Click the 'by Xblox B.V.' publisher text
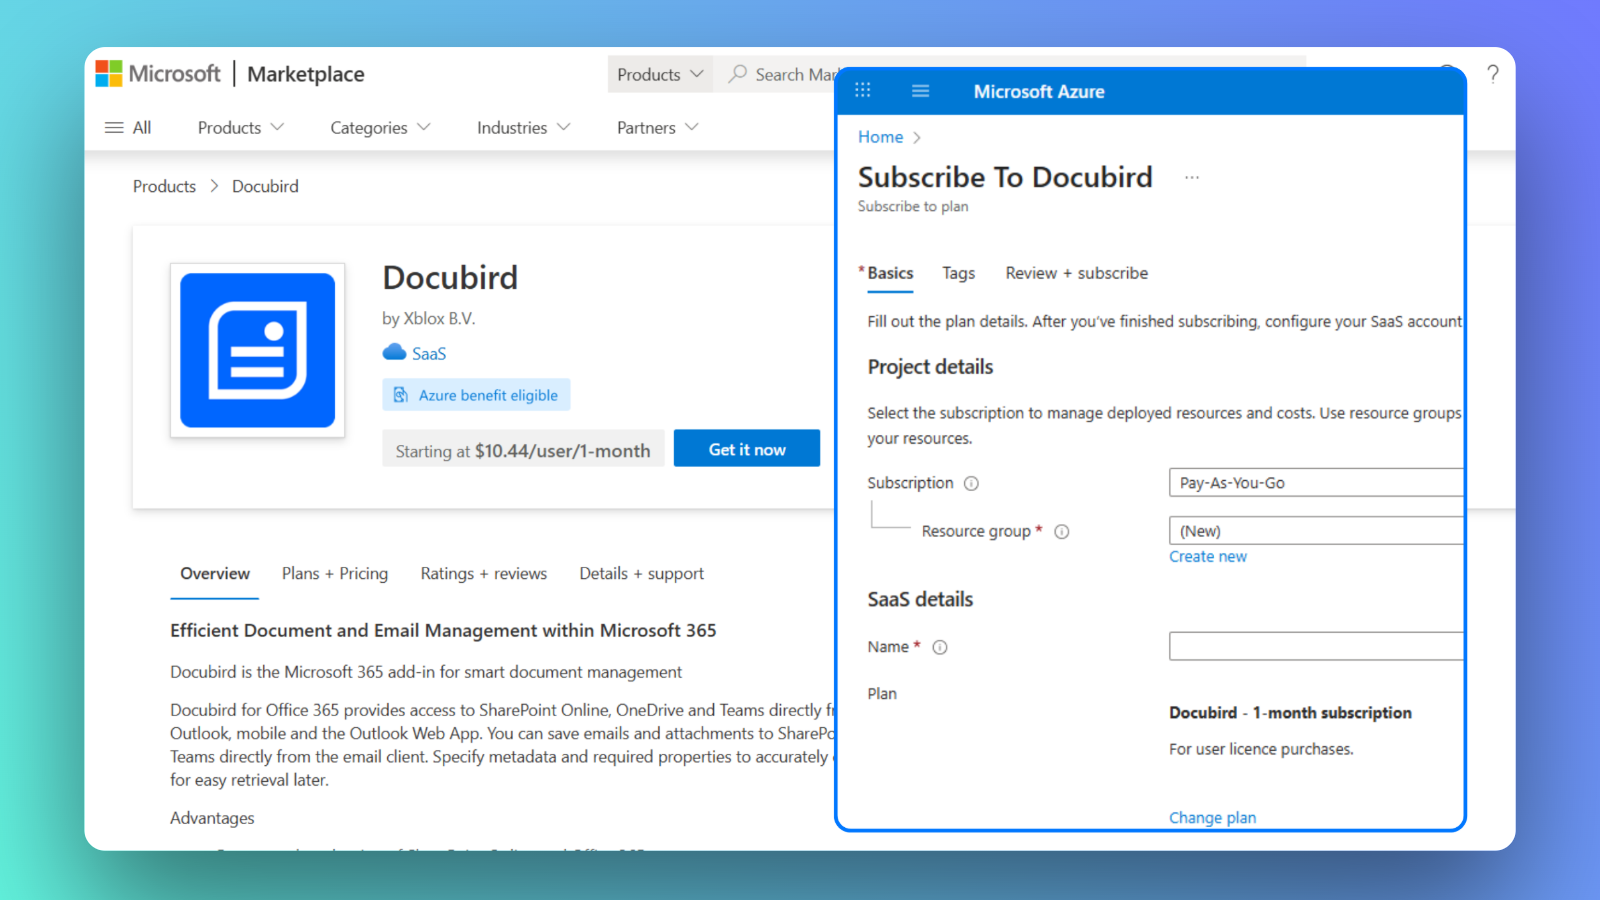This screenshot has width=1600, height=900. point(429,318)
